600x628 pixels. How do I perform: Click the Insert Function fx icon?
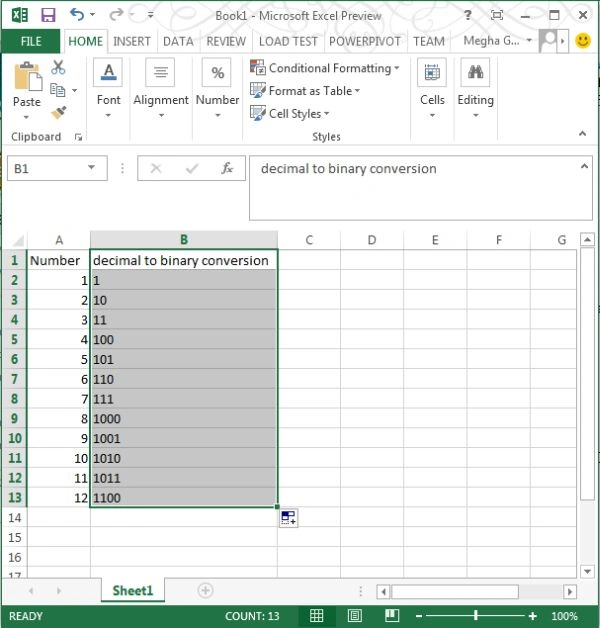[227, 168]
